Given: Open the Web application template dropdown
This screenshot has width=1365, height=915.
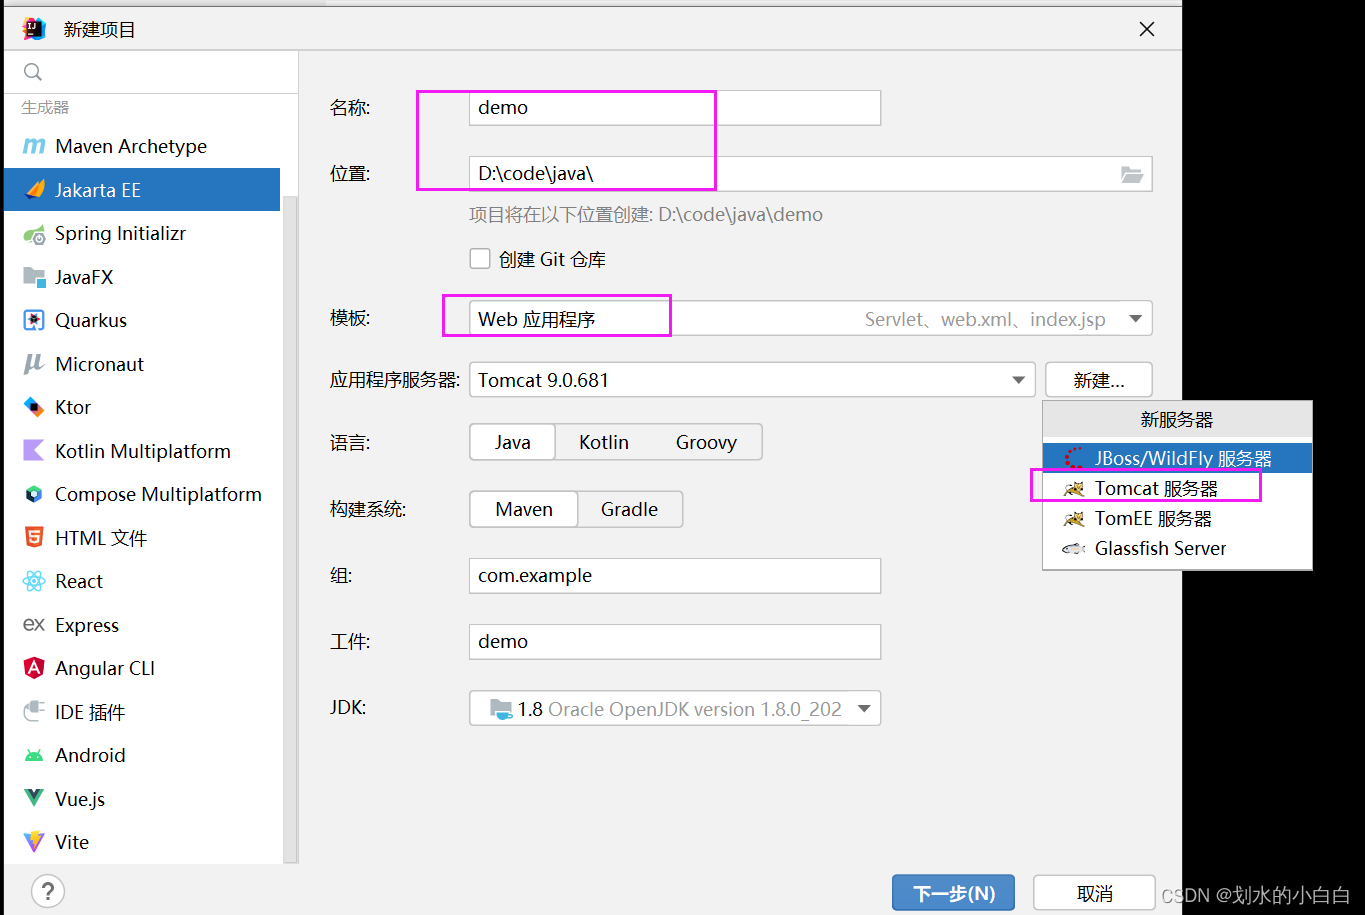Looking at the screenshot, I should point(811,319).
